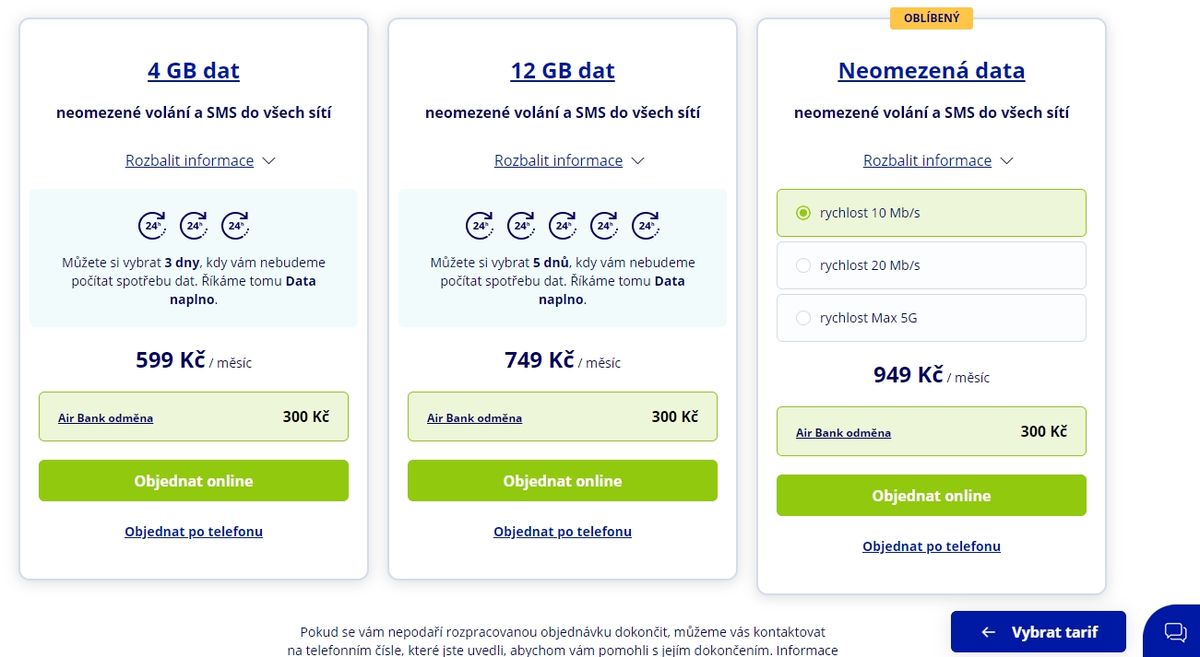This screenshot has width=1200, height=657.
Task: Open the Neomezená data plan title
Action: [931, 71]
